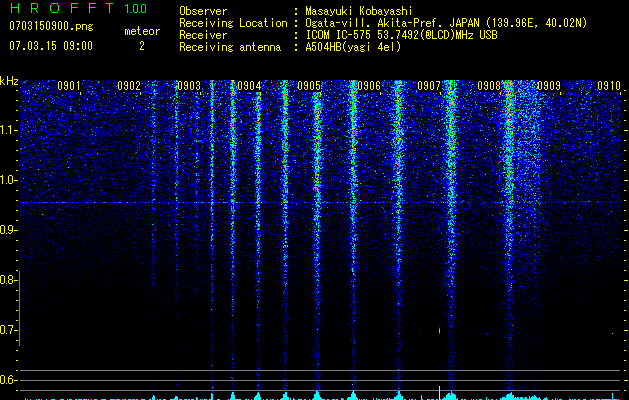The image size is (629, 400).
Task: Click the 0910 time marker
Action: pos(609,86)
